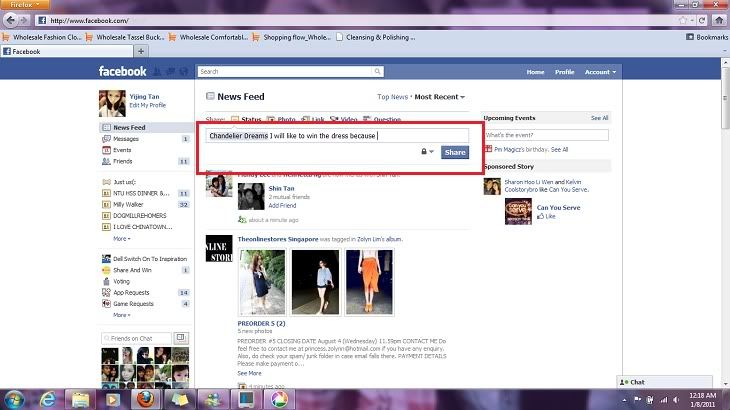Click the Theonlinestores Singapore profile picture
This screenshot has height=410, width=730.
pyautogui.click(x=219, y=249)
